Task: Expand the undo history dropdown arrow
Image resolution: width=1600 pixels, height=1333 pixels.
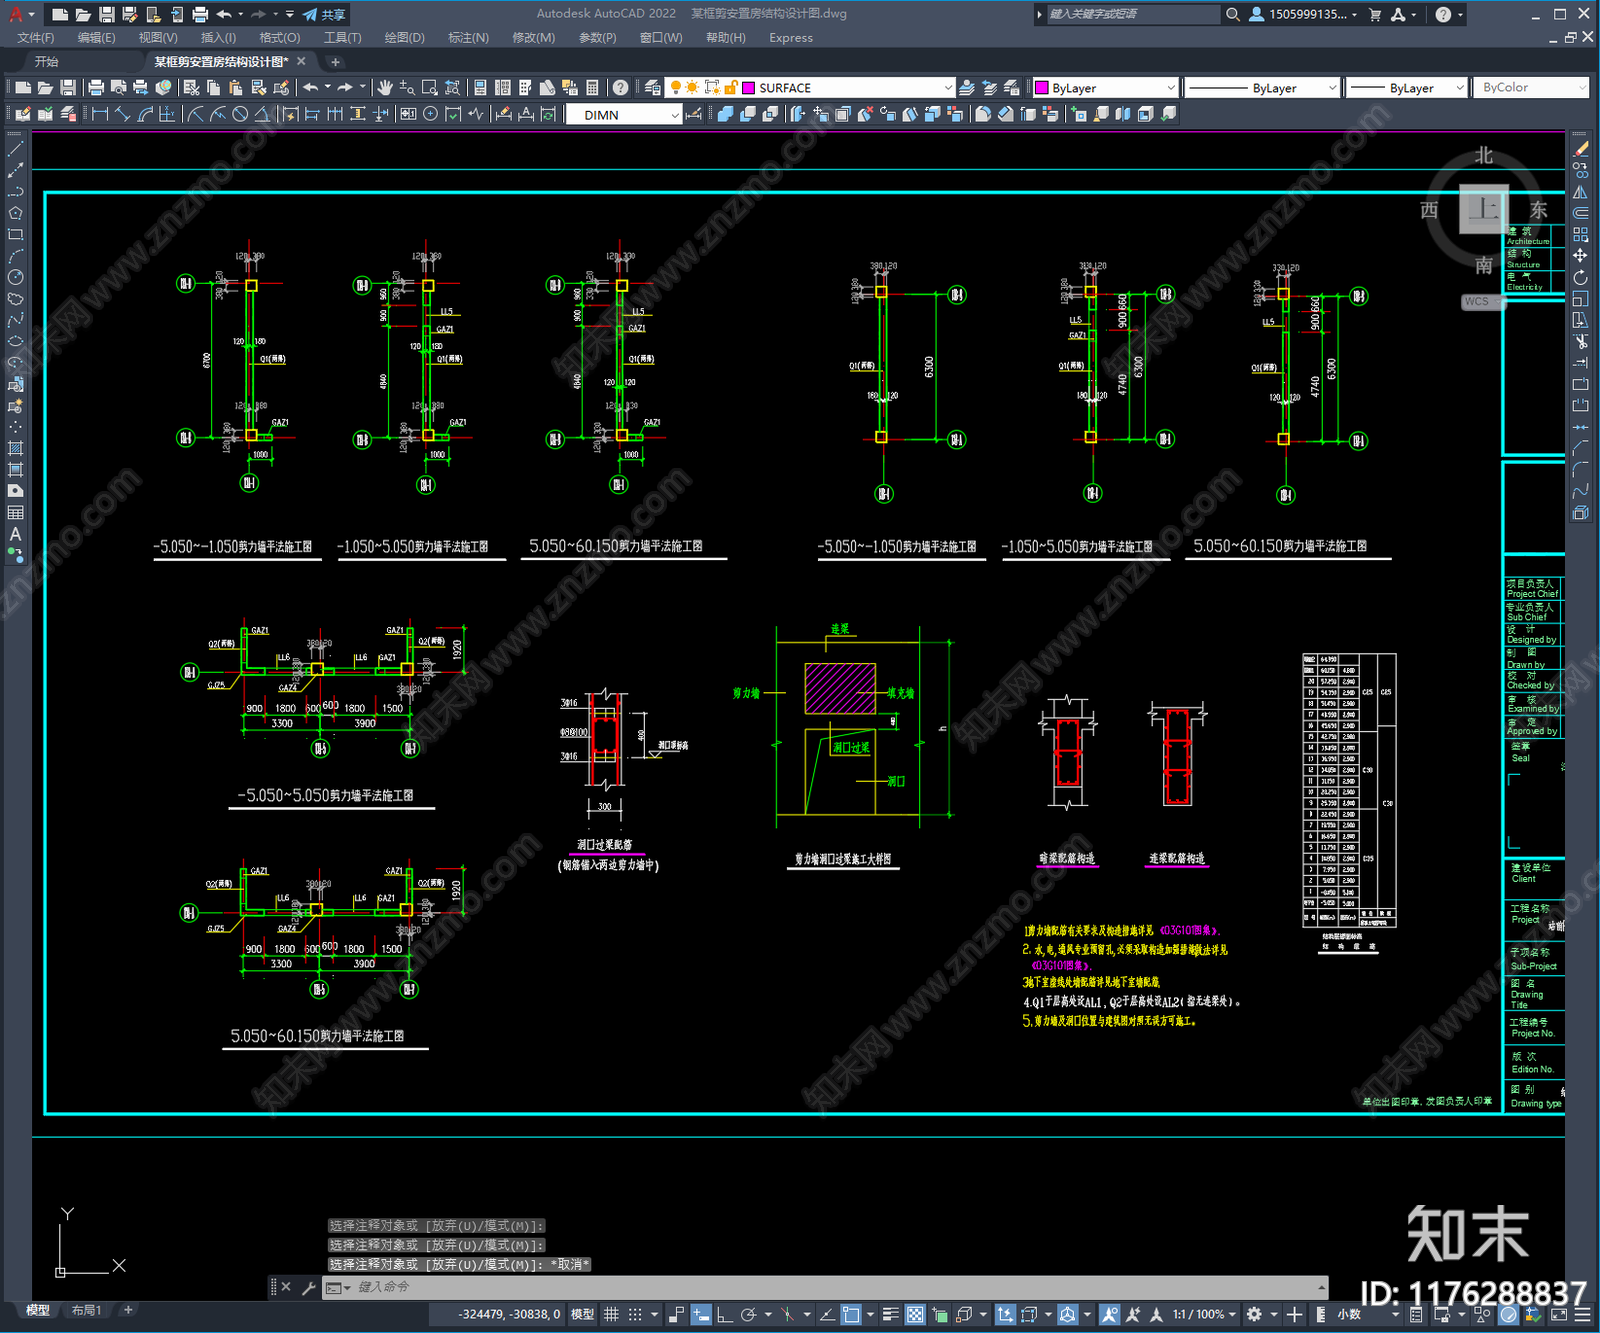Action: pos(241,14)
